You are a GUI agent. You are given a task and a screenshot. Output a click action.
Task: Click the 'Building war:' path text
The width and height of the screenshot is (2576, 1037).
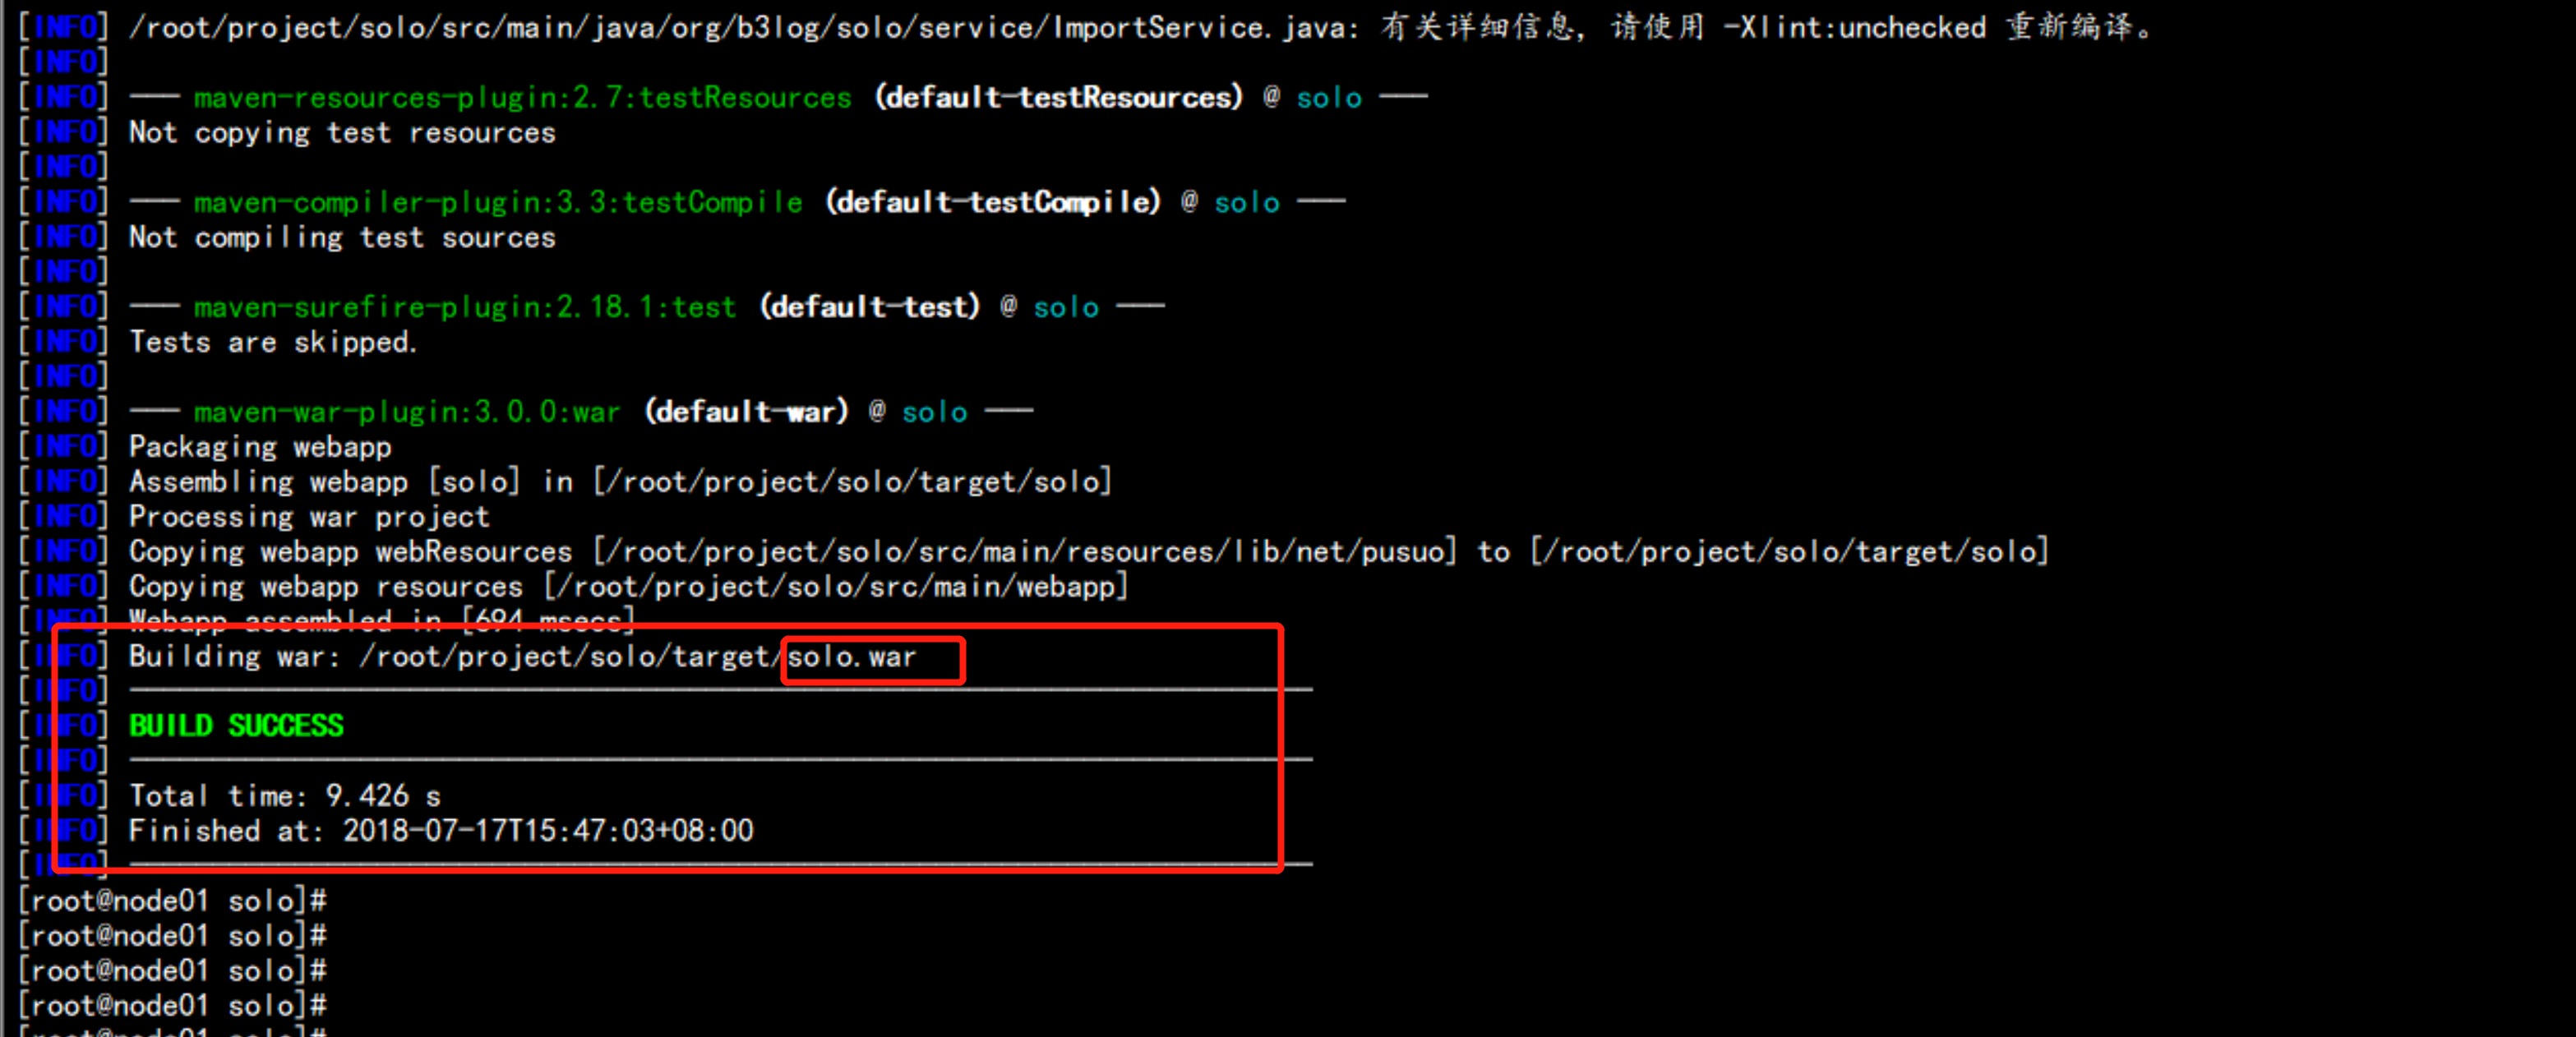pyautogui.click(x=522, y=656)
